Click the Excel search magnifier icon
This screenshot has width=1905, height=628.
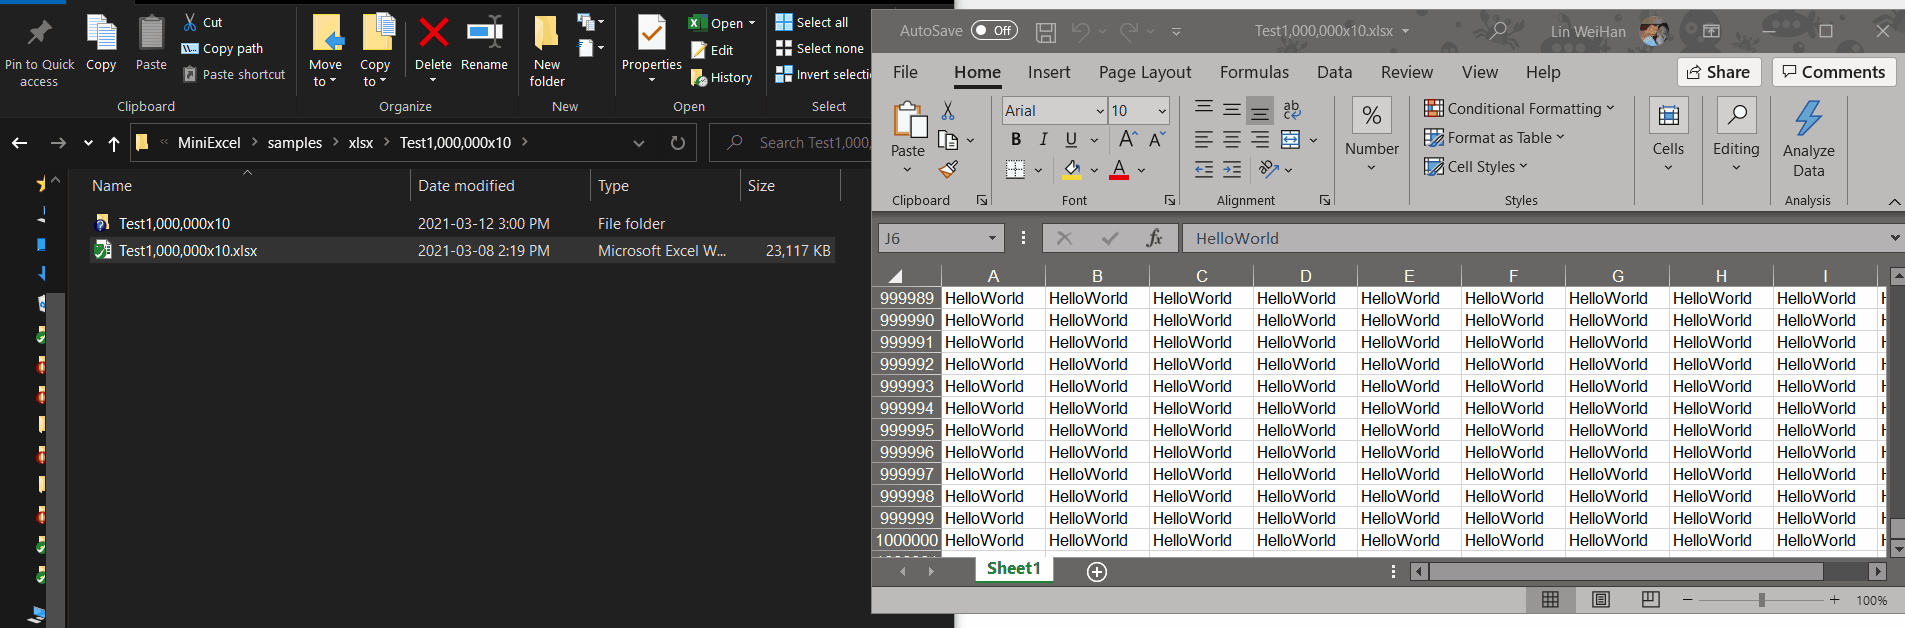[x=1498, y=31]
